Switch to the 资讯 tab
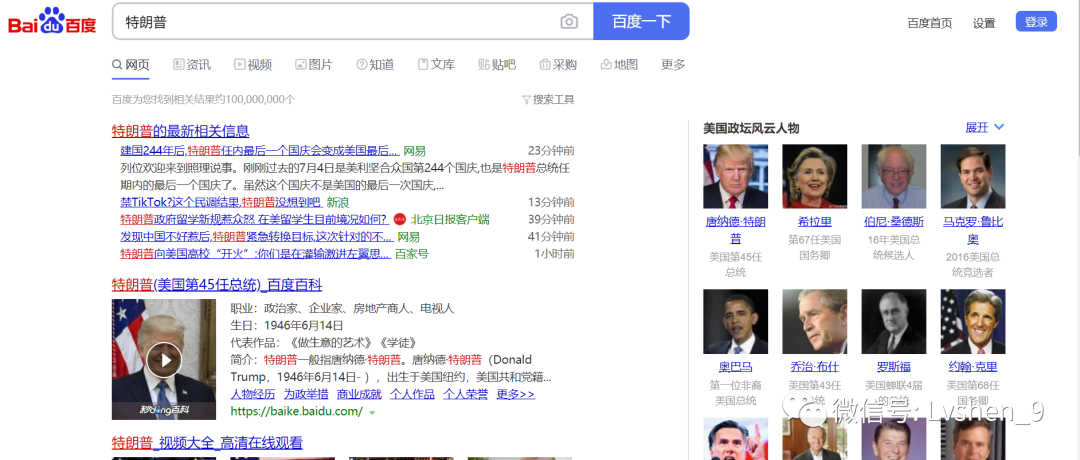This screenshot has width=1080, height=460. (192, 65)
